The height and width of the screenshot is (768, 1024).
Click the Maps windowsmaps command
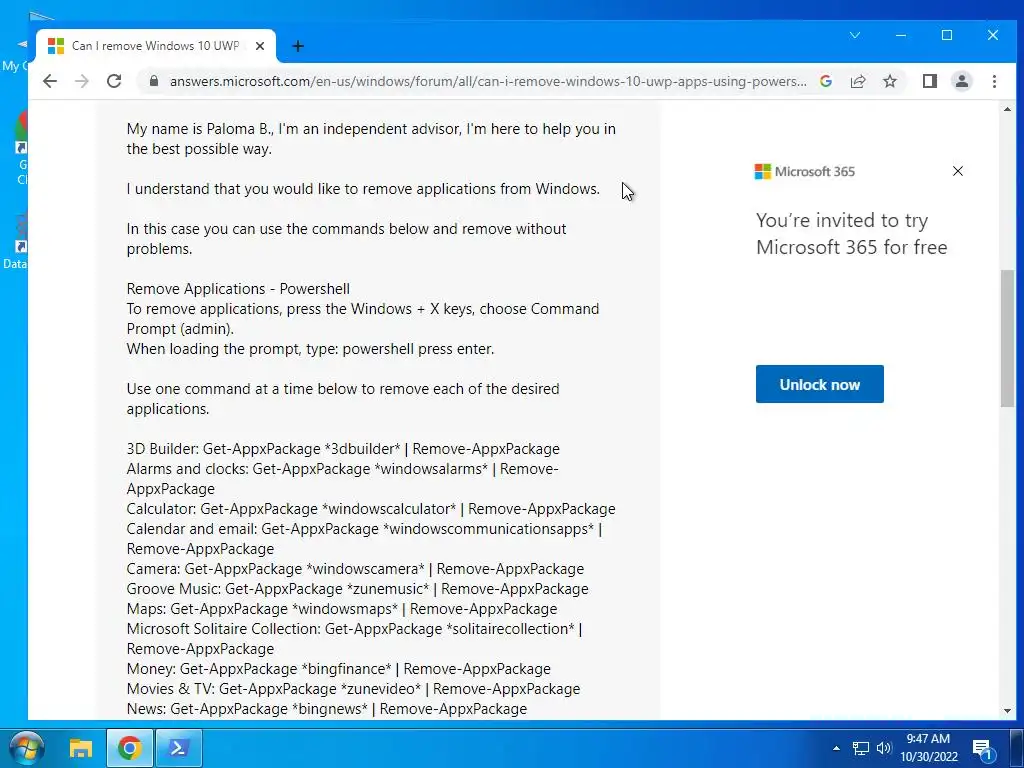point(342,609)
